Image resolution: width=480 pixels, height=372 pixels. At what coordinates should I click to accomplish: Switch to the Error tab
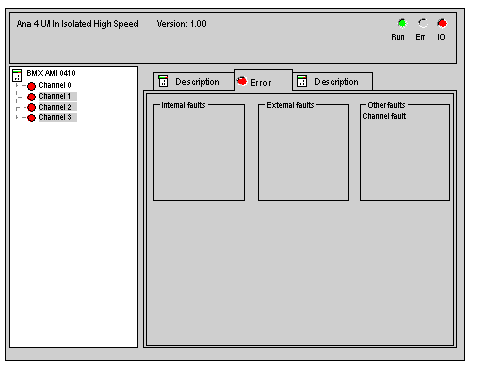click(263, 80)
